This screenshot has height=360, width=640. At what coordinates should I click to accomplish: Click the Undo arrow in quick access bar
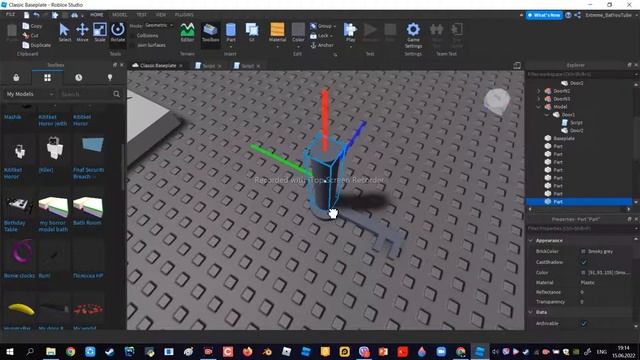[37, 15]
